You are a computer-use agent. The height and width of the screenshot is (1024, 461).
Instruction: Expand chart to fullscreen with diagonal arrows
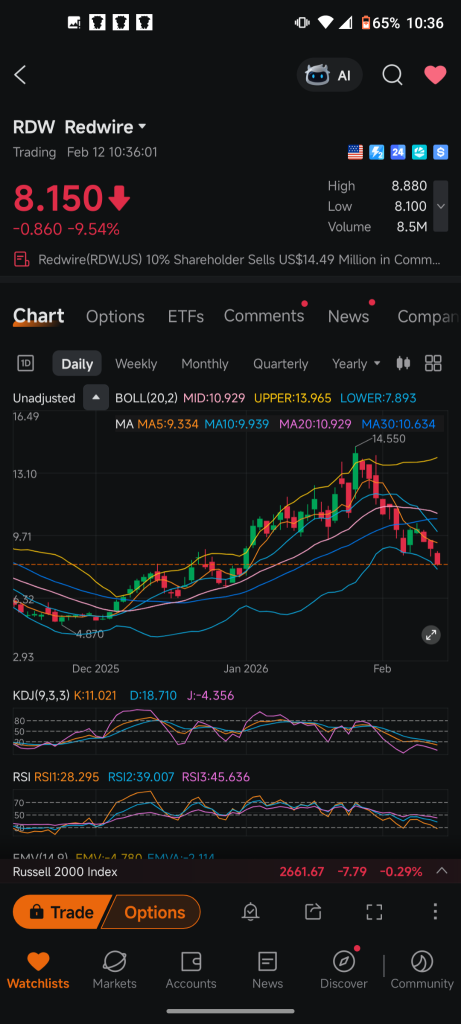(431, 634)
